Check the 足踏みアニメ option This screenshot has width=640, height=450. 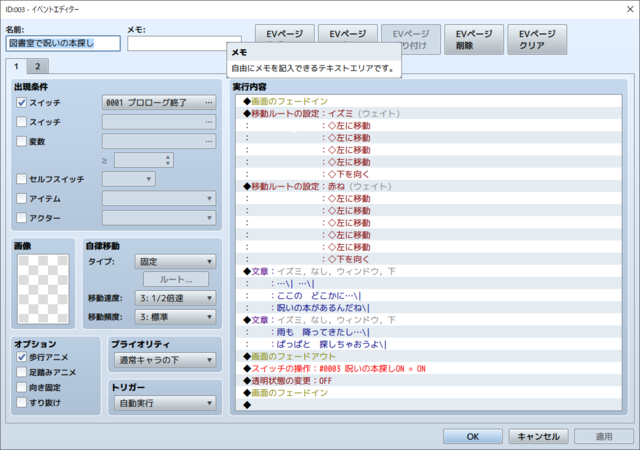(22, 372)
